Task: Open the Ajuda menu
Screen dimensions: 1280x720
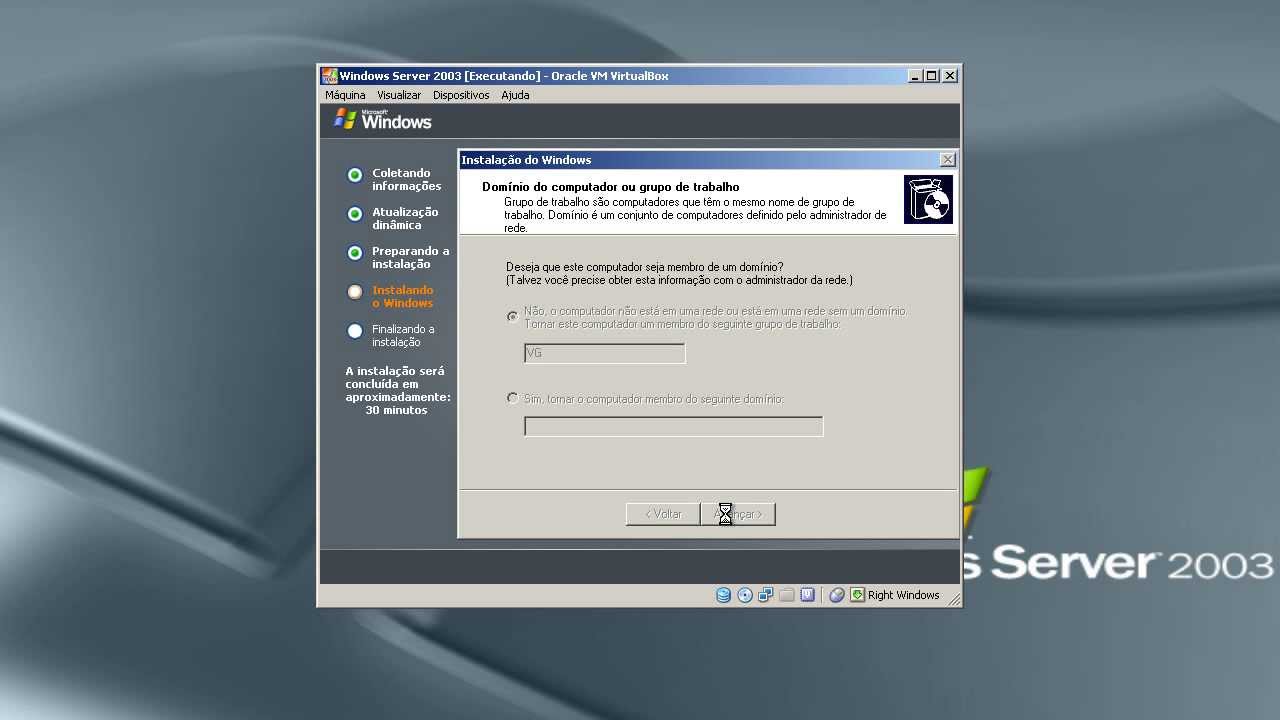Action: click(515, 95)
